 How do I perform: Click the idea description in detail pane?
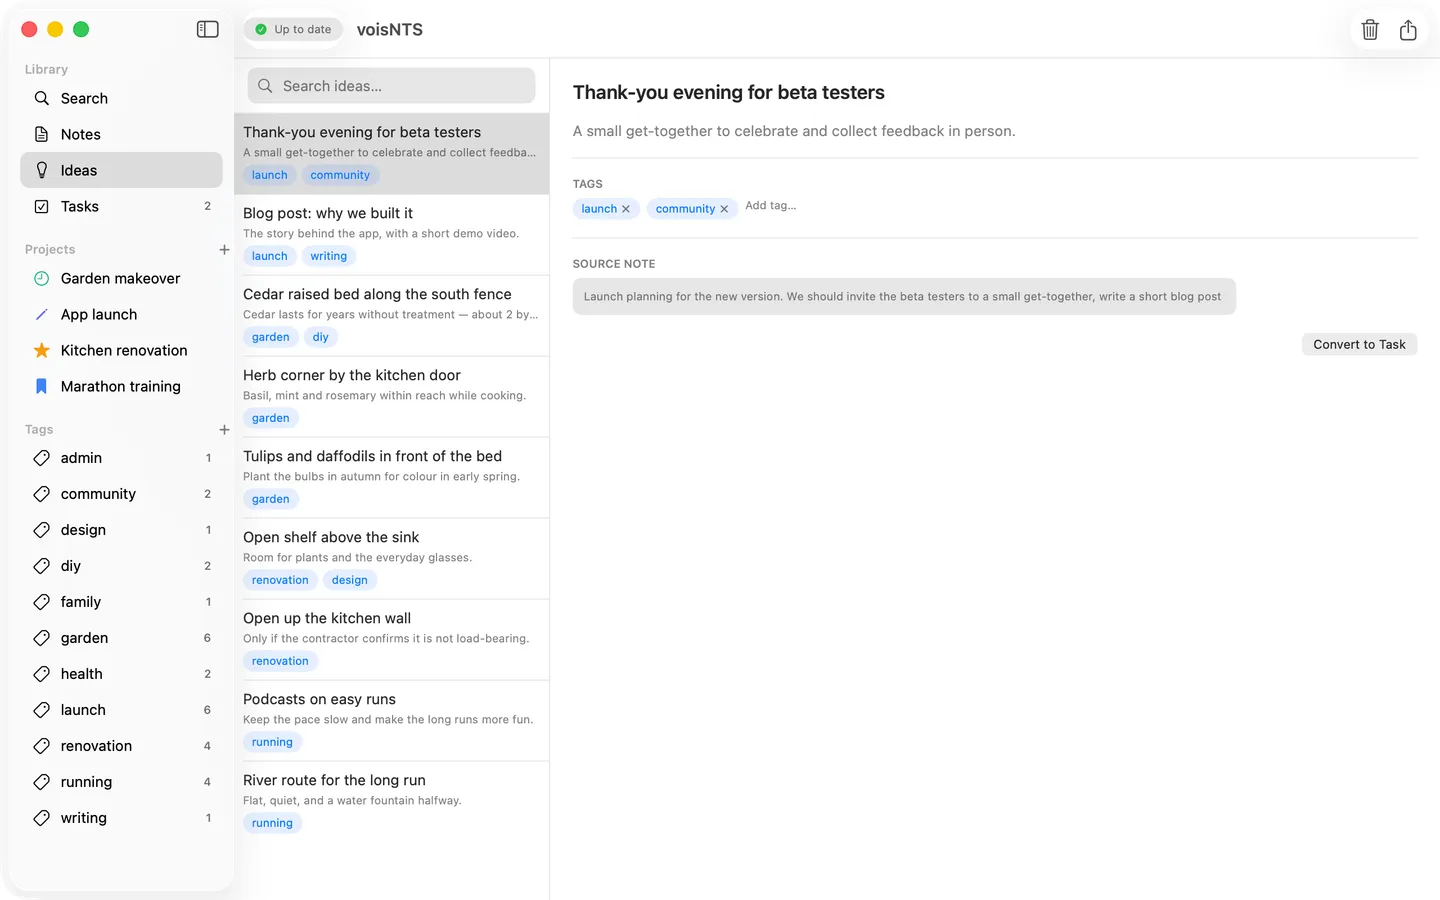click(794, 131)
